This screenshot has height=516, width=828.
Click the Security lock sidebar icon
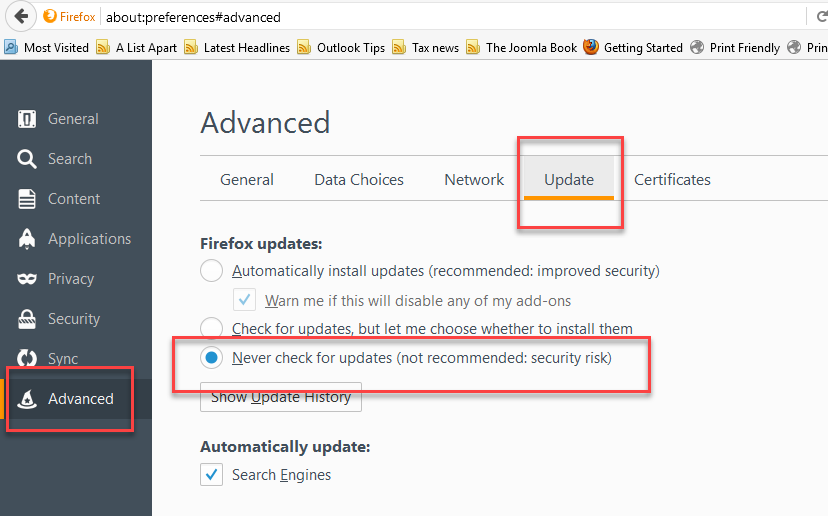pyautogui.click(x=27, y=319)
